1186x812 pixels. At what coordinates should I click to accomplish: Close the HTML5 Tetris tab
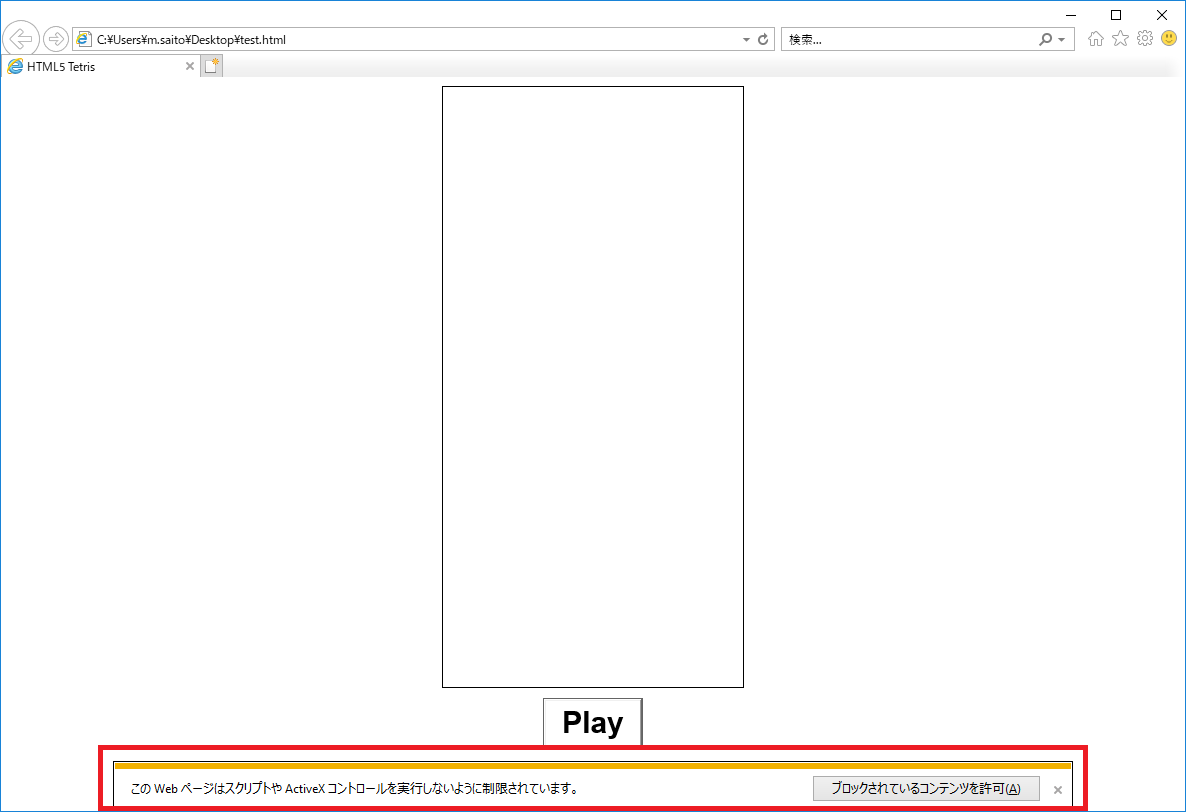point(190,67)
